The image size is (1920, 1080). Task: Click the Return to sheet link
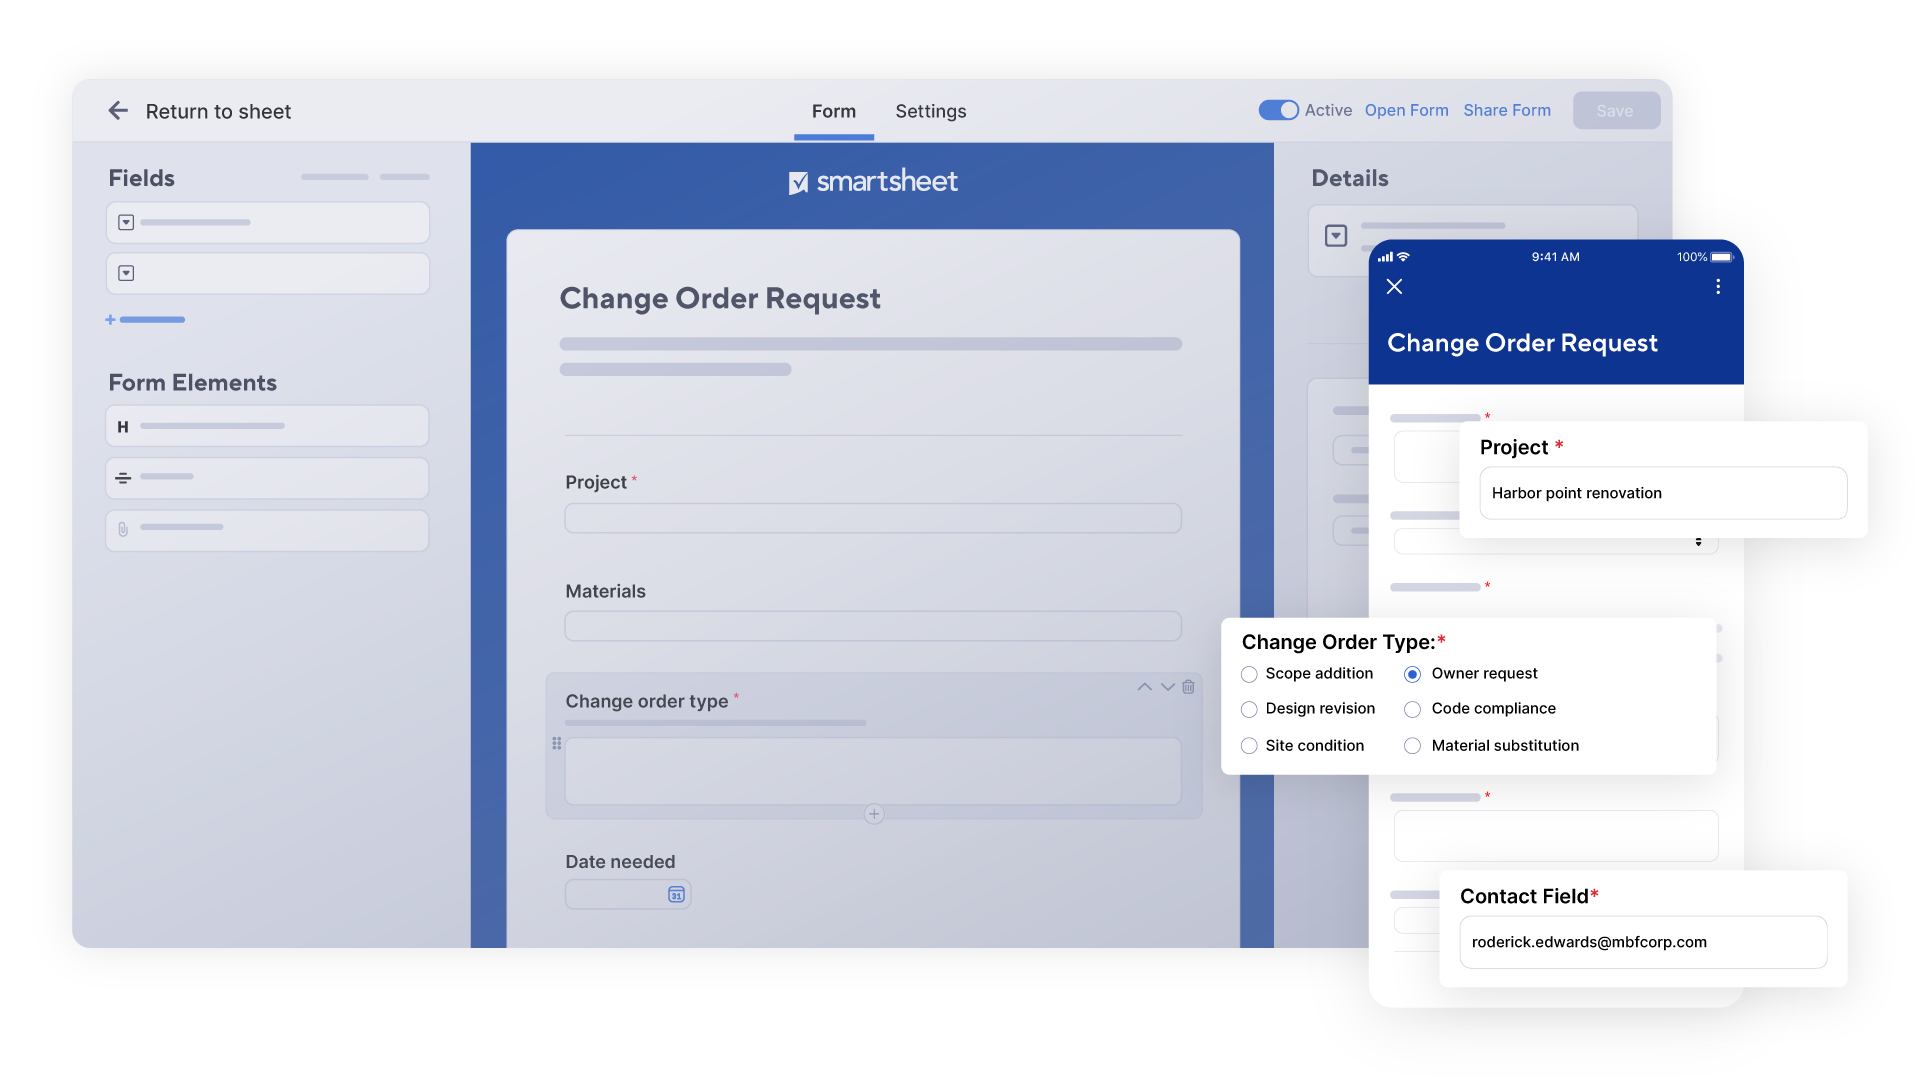coord(218,111)
